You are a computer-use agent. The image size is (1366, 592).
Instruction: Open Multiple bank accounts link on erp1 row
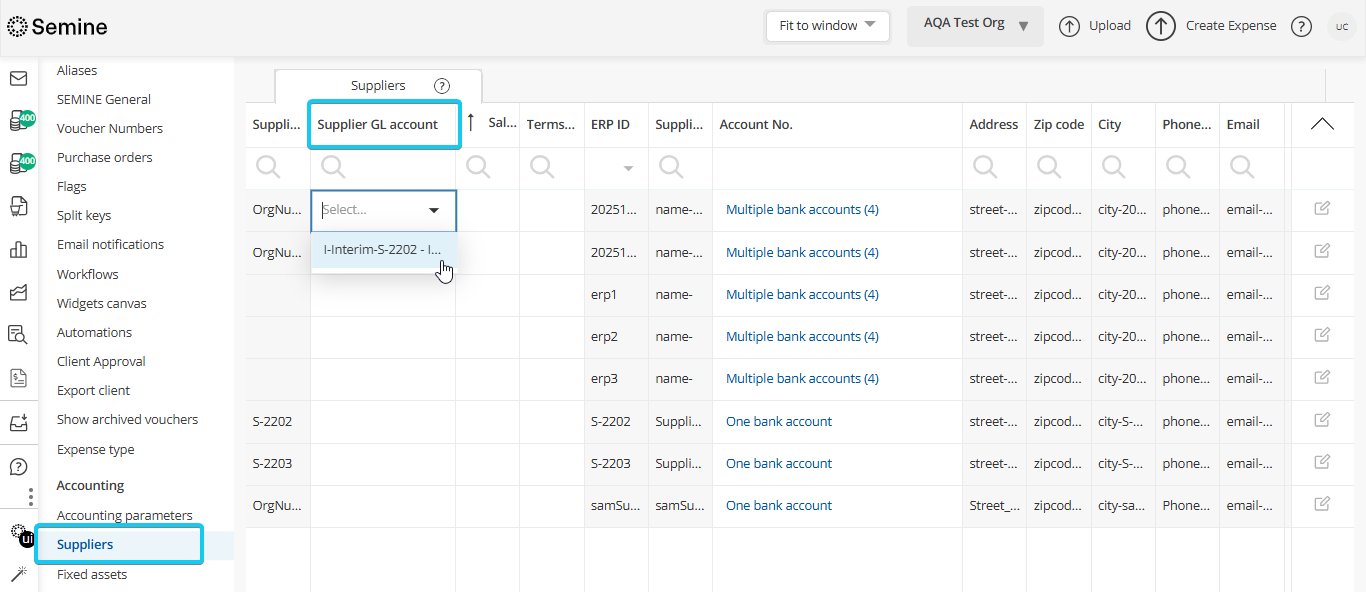[800, 294]
